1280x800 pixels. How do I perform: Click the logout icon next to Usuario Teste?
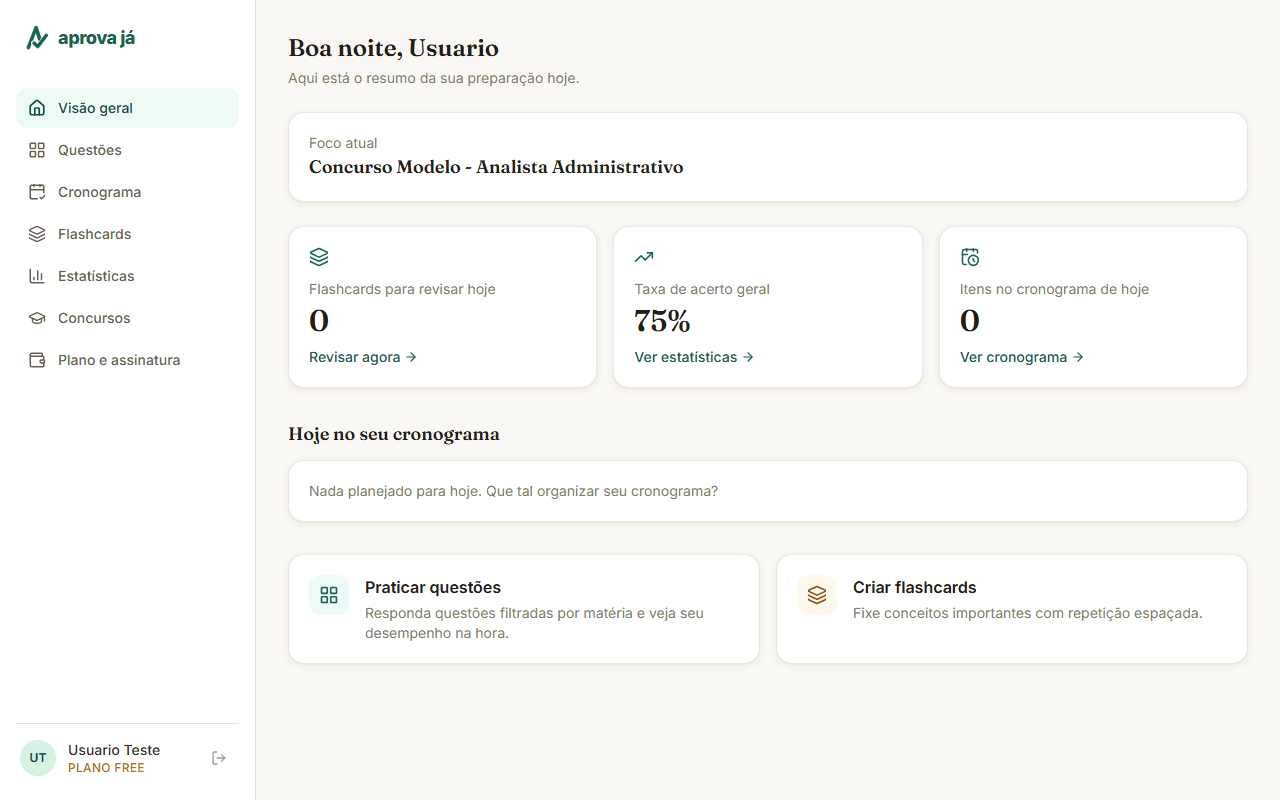pyautogui.click(x=219, y=758)
